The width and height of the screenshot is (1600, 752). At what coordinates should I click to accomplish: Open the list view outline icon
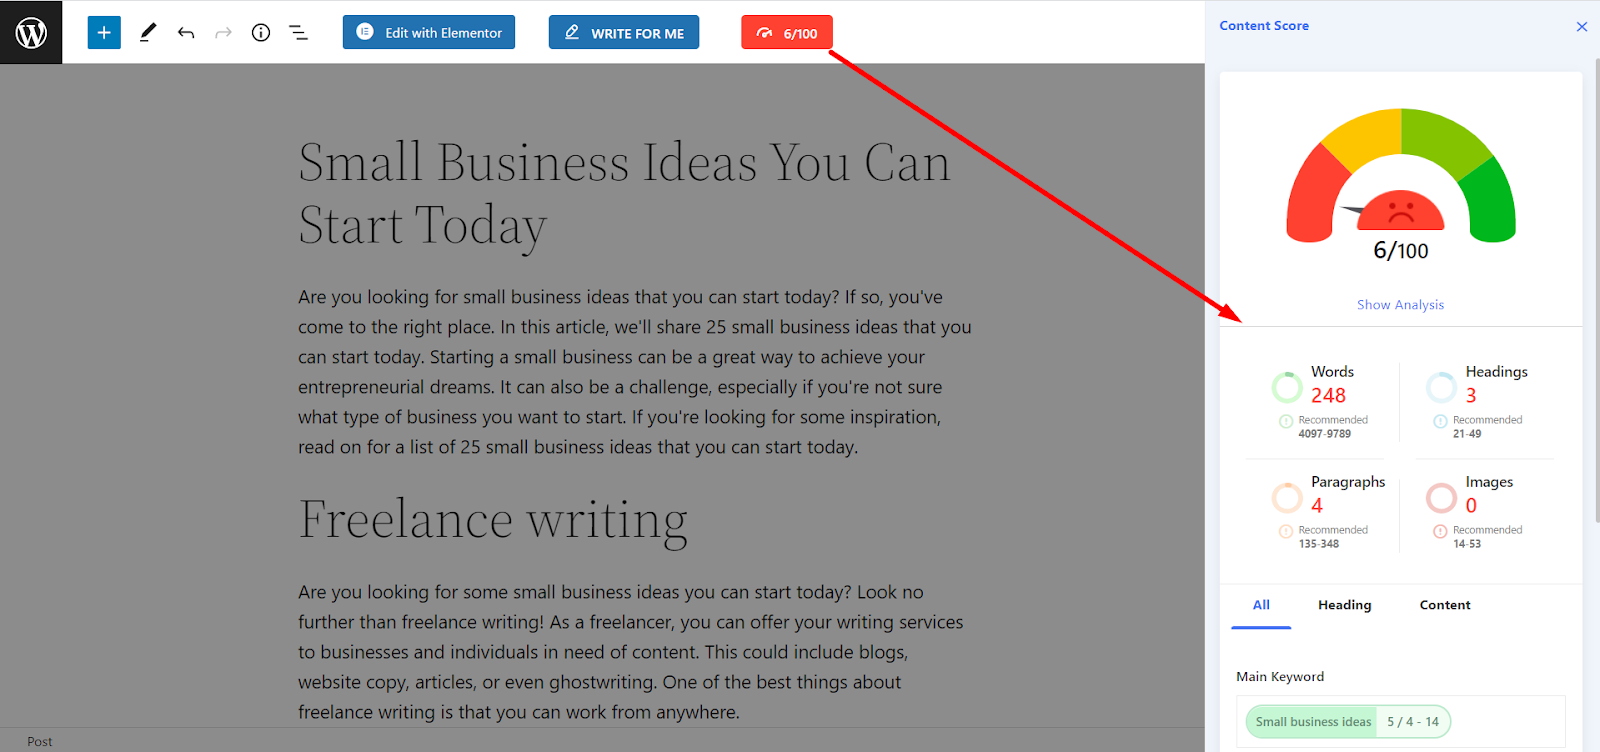(x=298, y=33)
